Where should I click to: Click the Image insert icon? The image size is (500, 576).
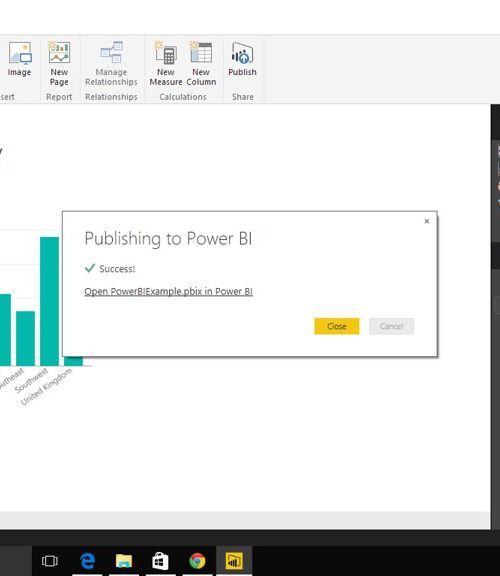[x=19, y=59]
